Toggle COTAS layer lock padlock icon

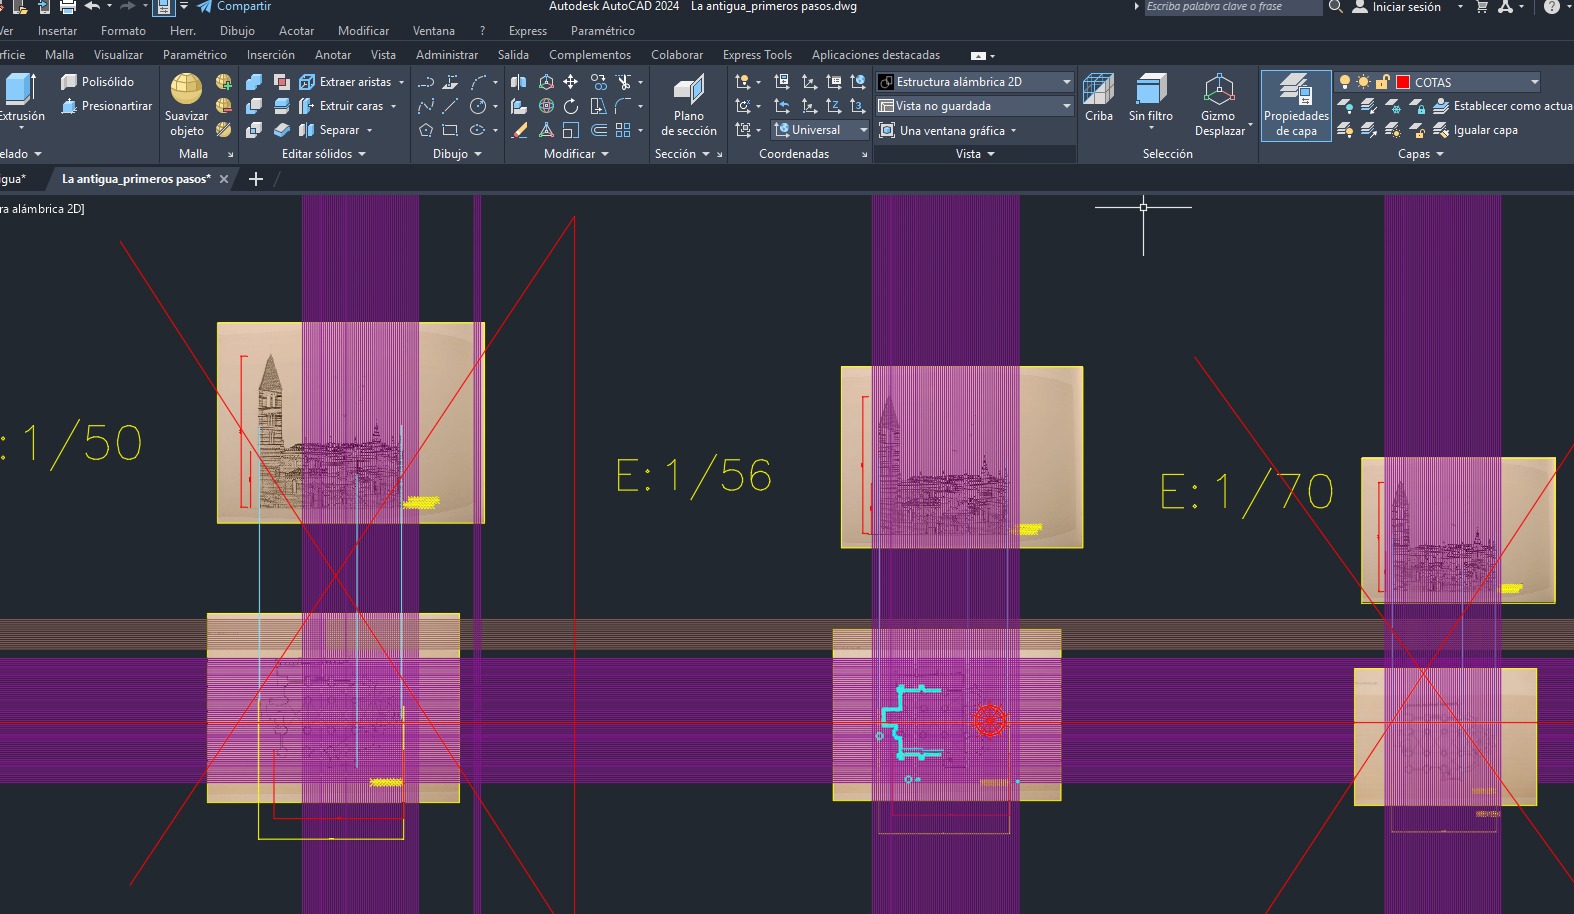1383,82
